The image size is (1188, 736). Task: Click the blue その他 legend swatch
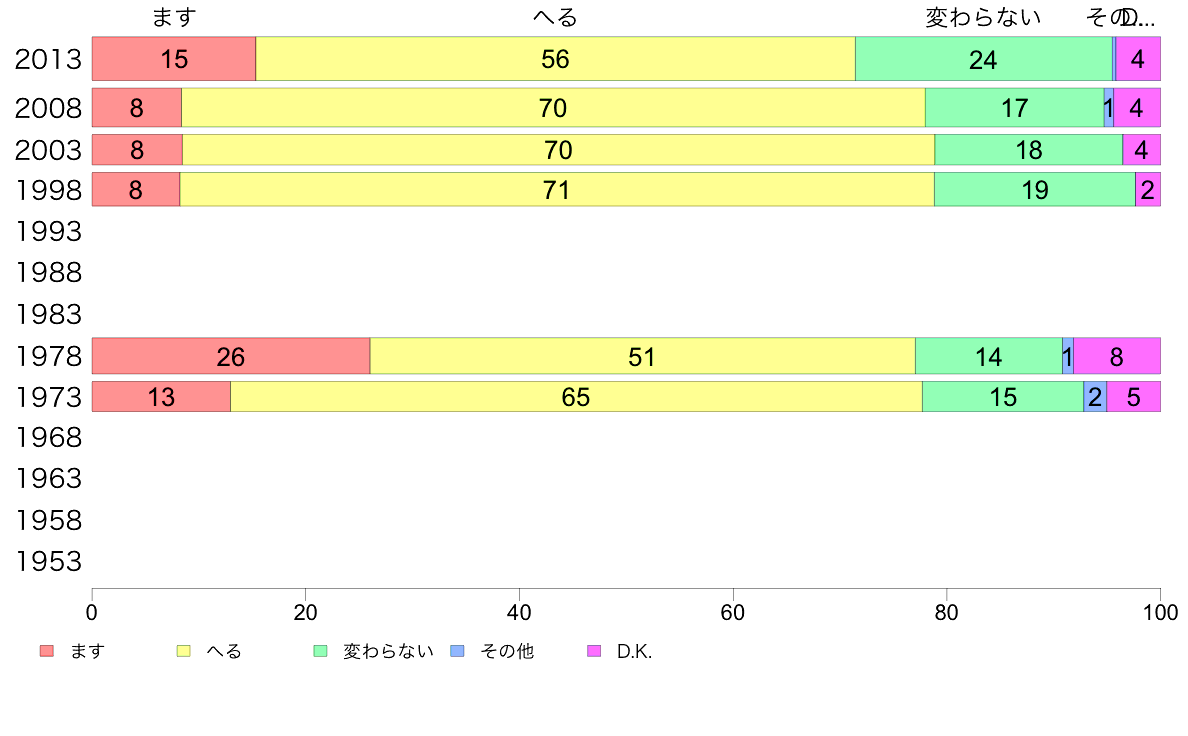[x=458, y=651]
